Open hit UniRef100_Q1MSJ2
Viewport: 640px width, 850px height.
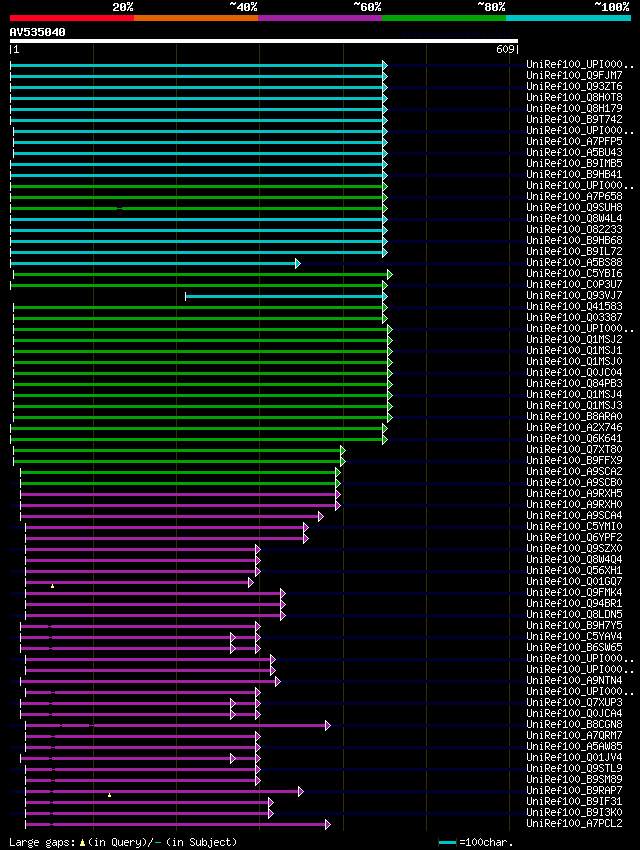point(574,339)
